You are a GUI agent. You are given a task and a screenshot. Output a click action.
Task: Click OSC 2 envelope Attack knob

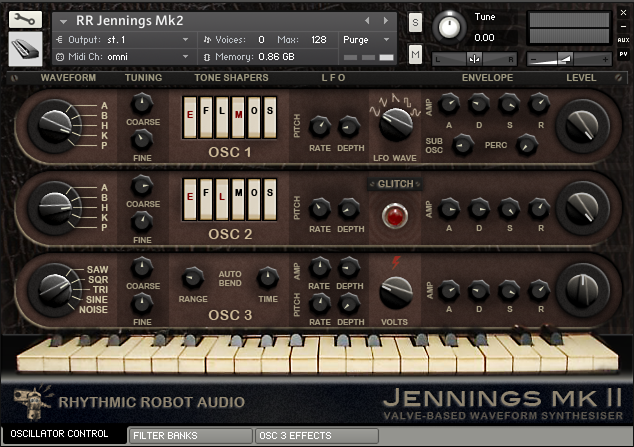[449, 209]
